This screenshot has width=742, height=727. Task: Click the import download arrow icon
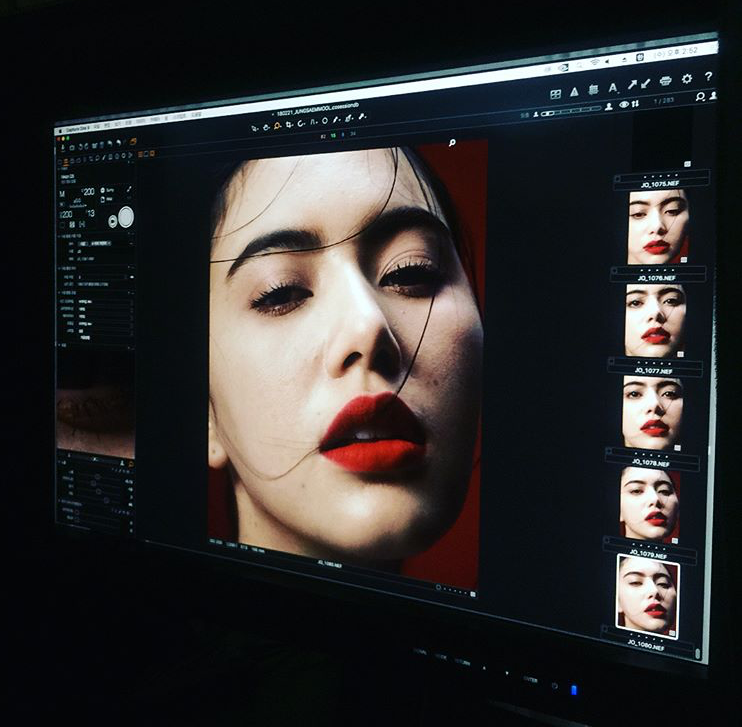pyautogui.click(x=63, y=148)
